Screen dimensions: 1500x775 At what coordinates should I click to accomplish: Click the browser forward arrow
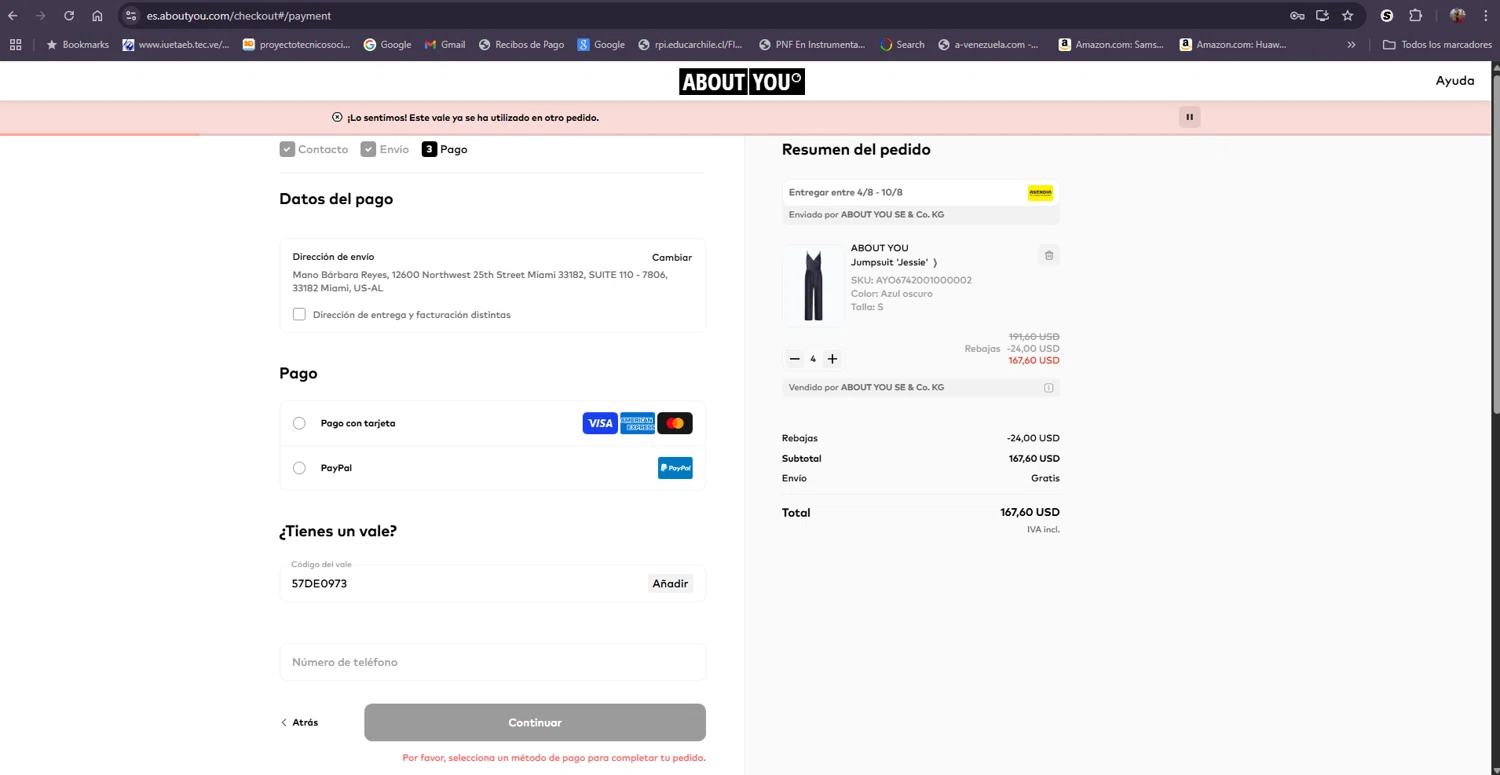click(x=41, y=16)
